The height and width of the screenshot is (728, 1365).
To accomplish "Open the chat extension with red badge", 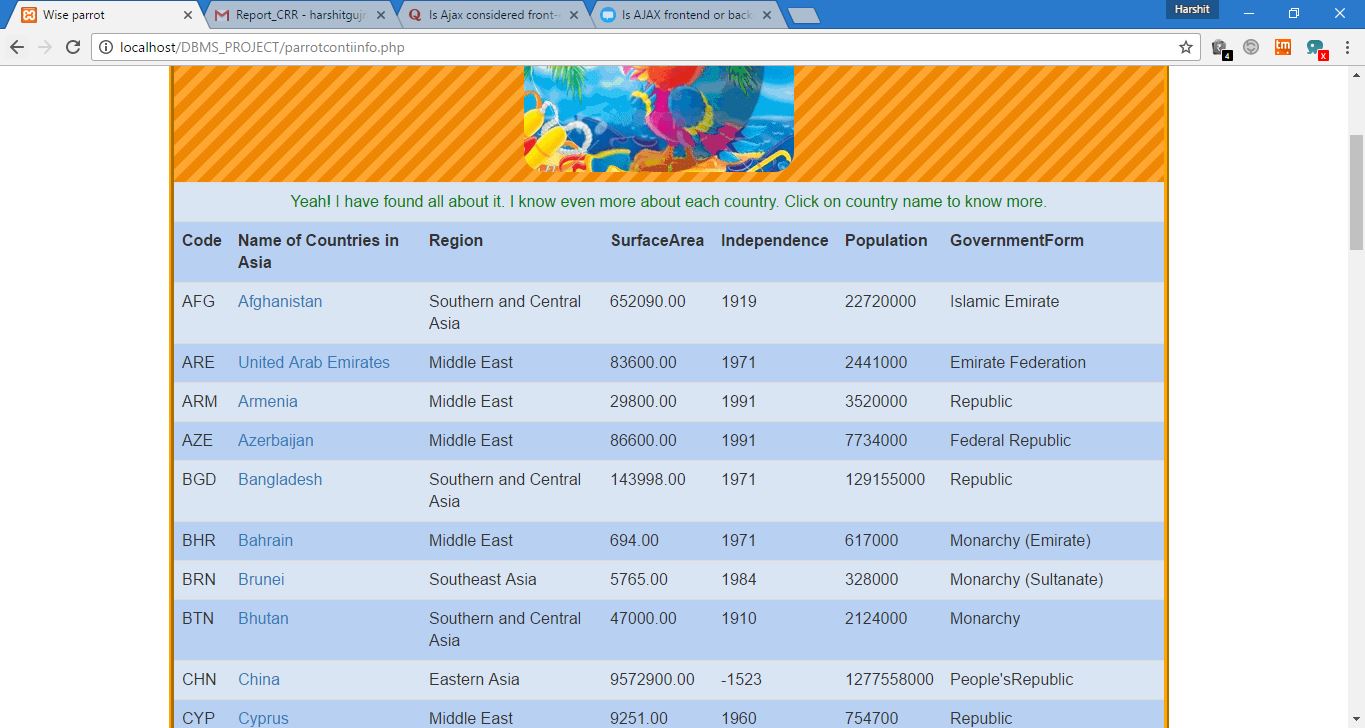I will (1316, 48).
